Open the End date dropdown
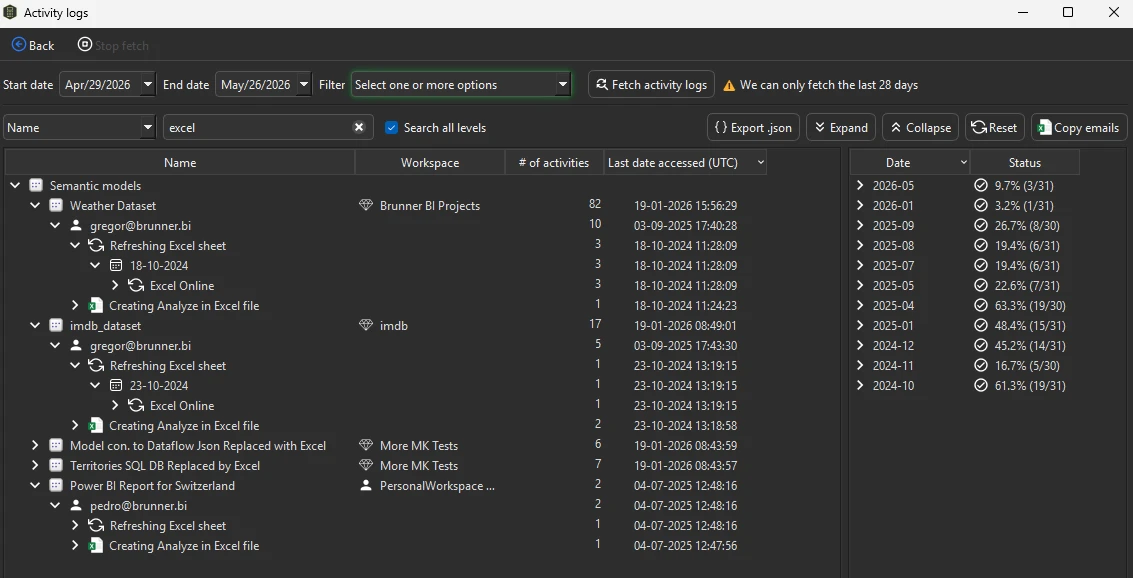This screenshot has width=1133, height=578. [303, 85]
